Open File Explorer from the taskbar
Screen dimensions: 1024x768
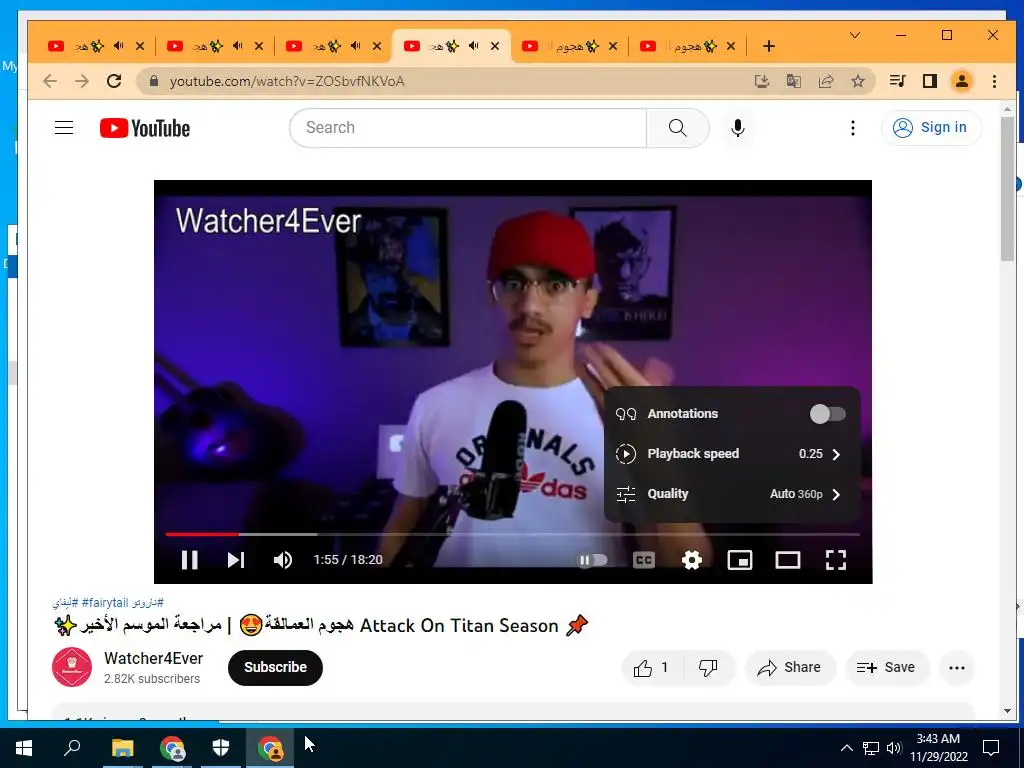122,748
